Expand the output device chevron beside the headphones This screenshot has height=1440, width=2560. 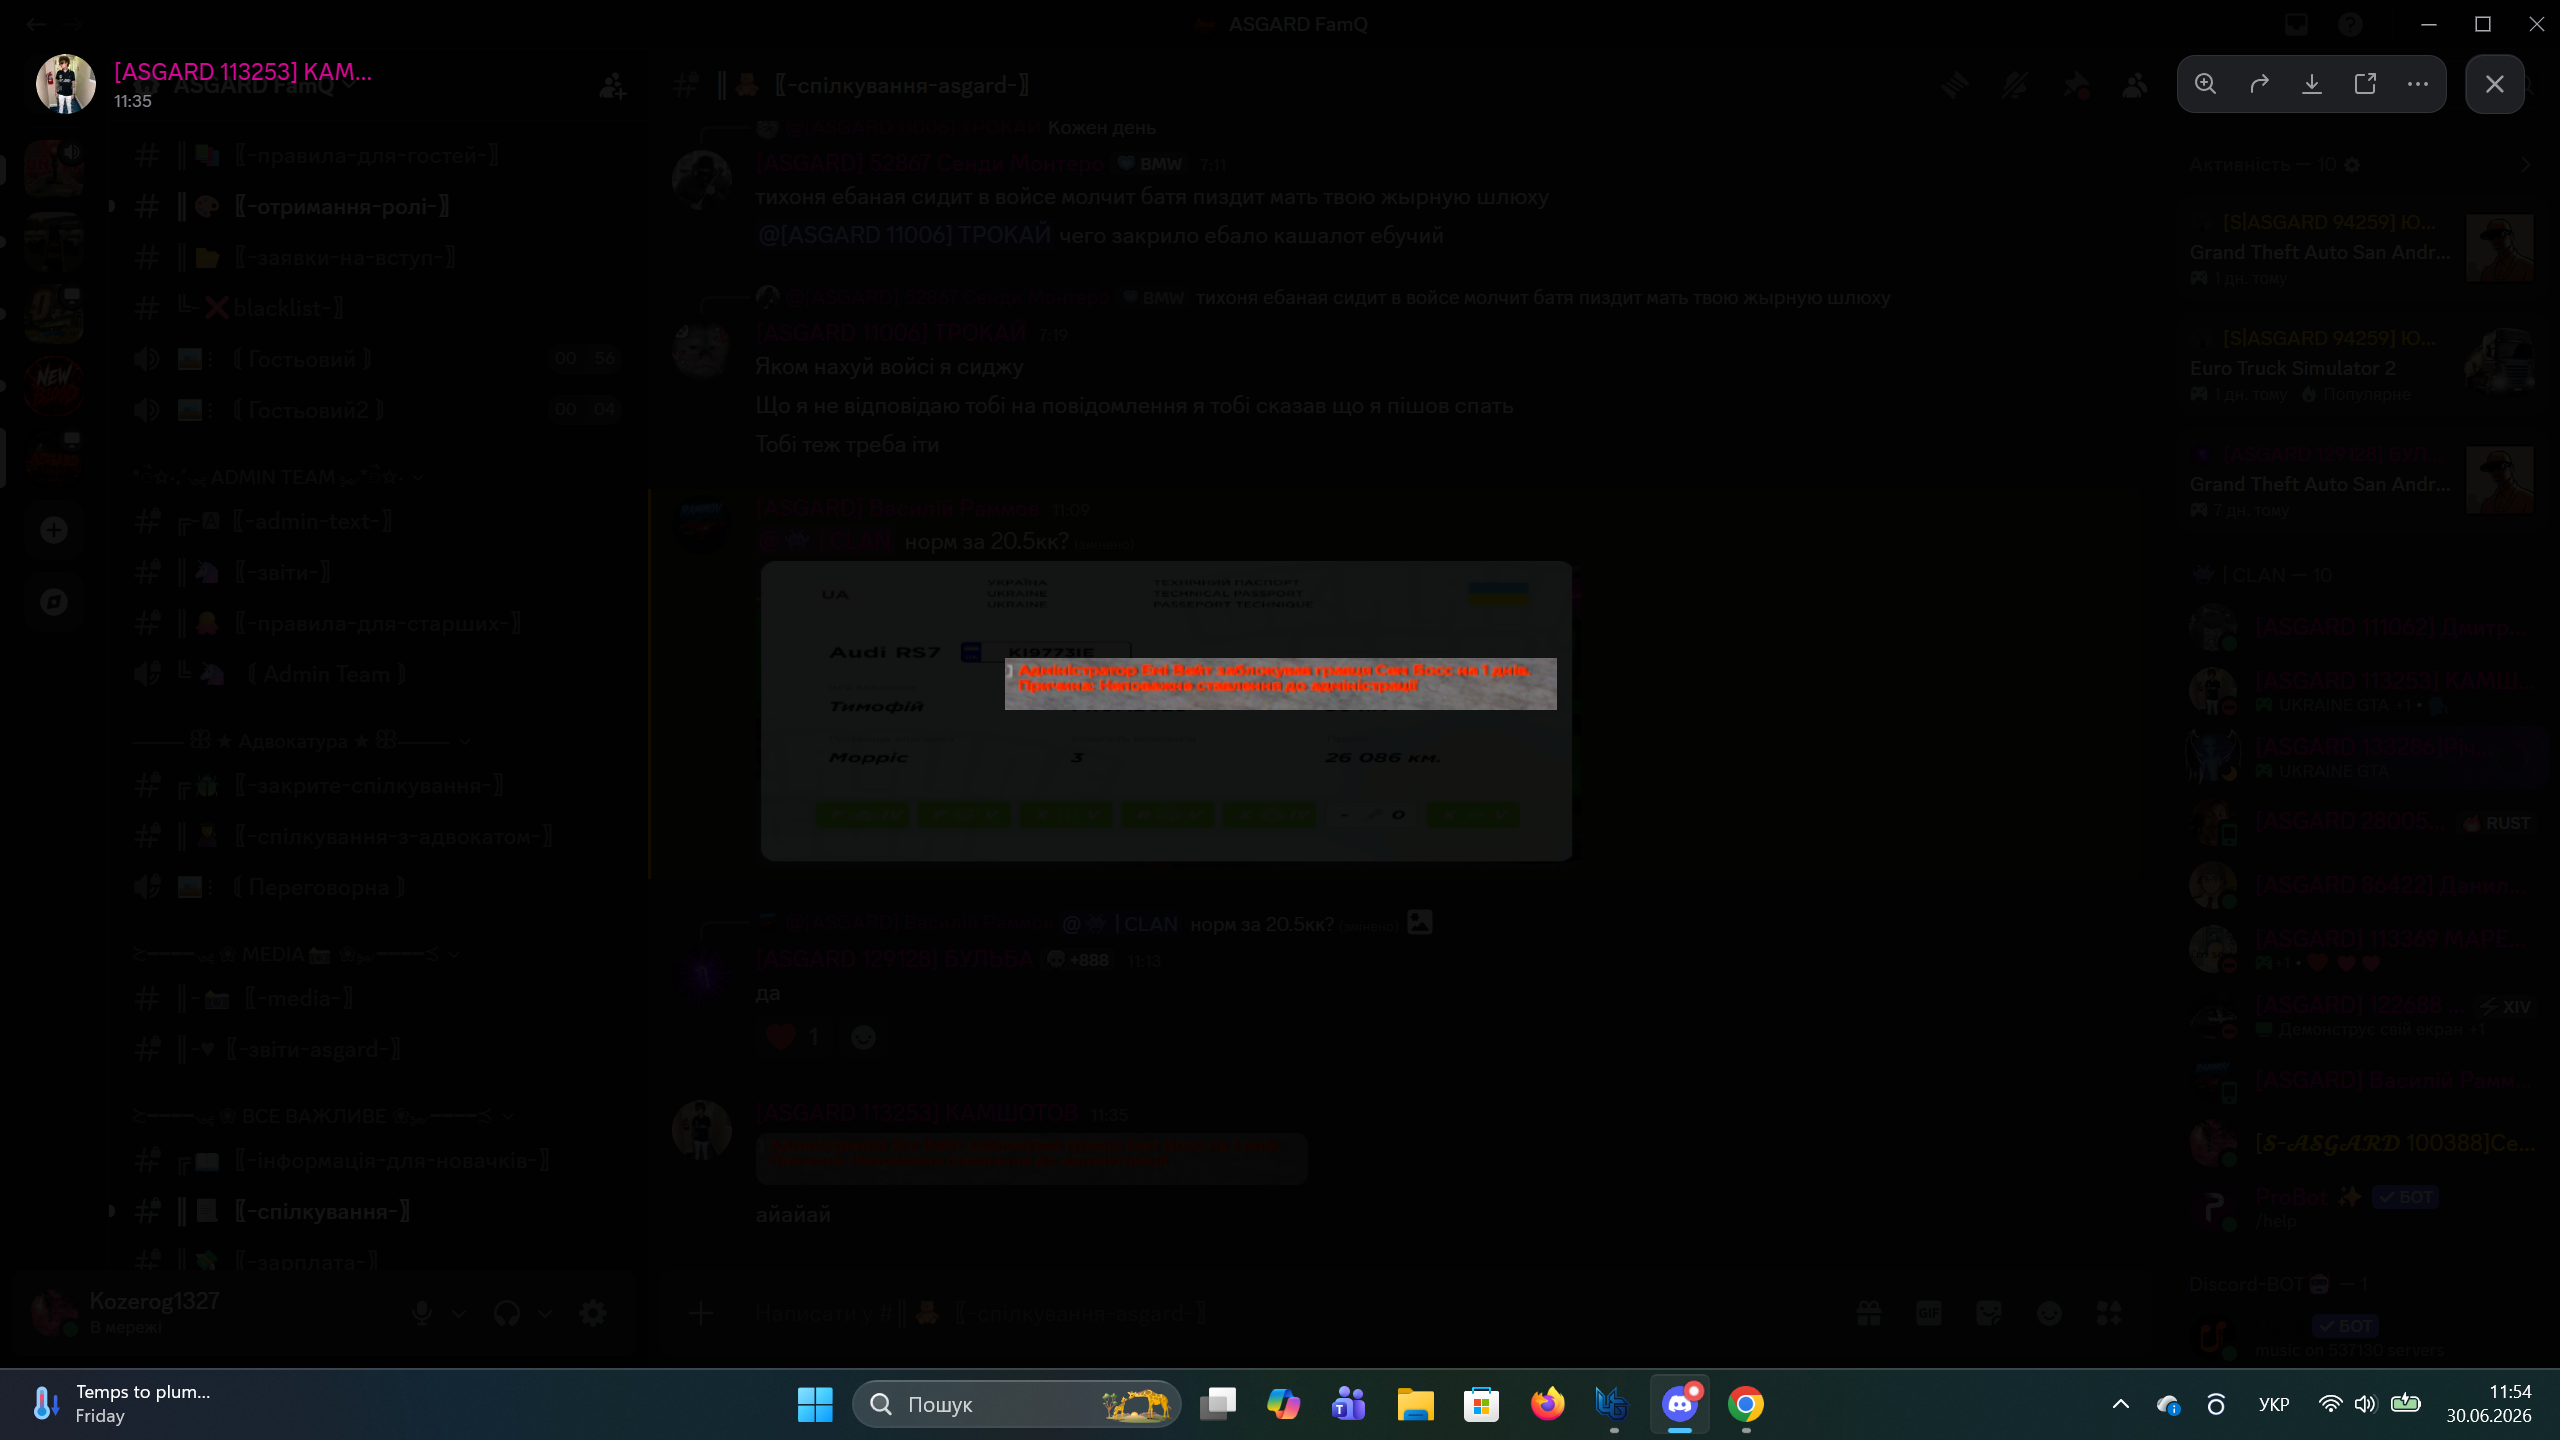pyautogui.click(x=545, y=1313)
